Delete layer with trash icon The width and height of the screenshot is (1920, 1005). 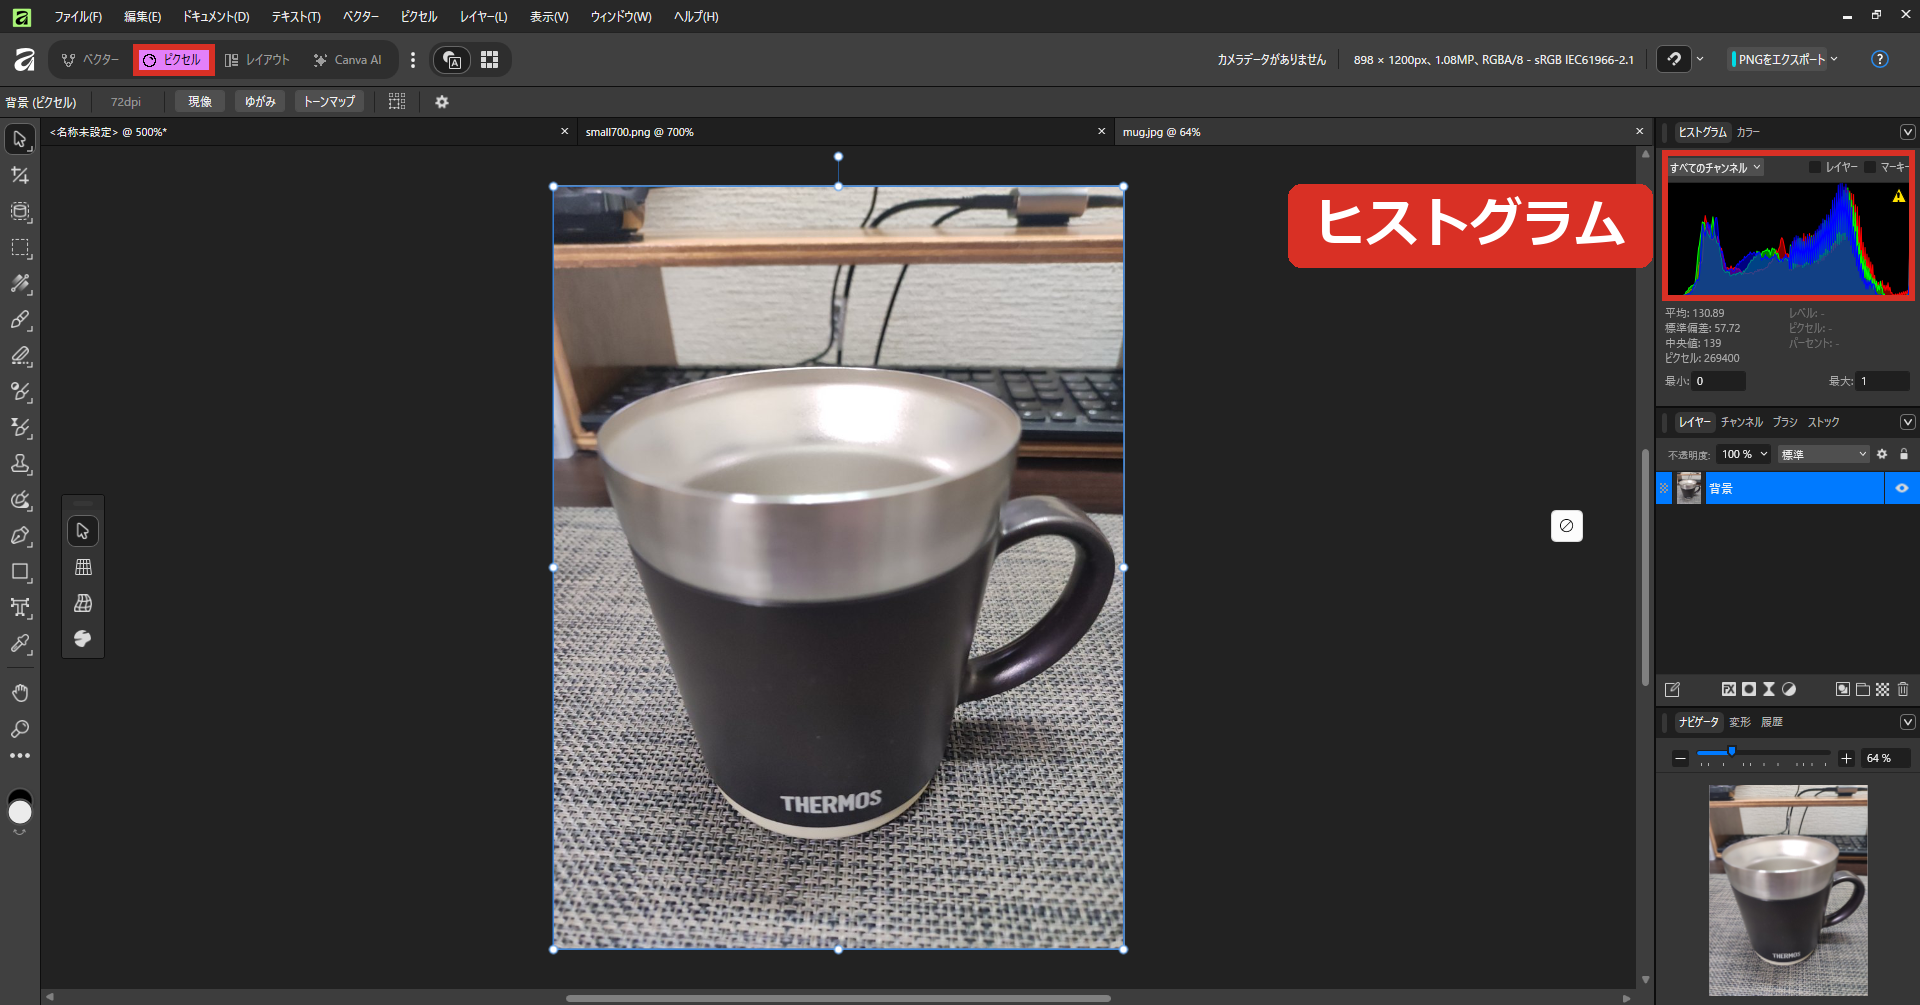pos(1903,689)
